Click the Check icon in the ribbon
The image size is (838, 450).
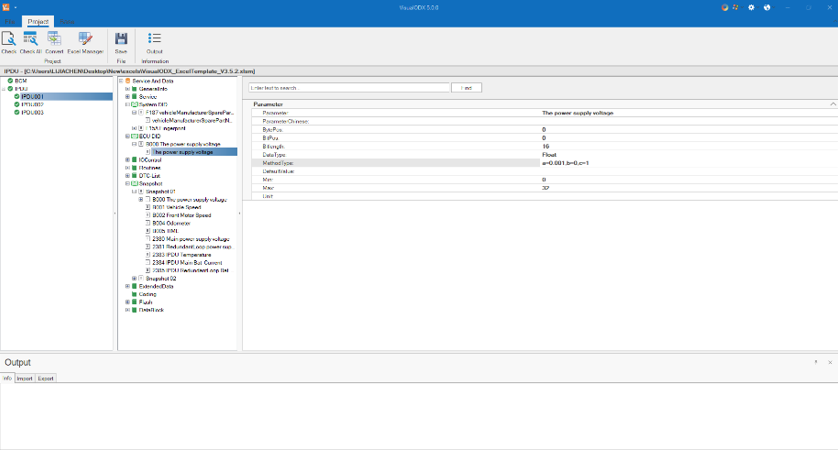(8, 40)
